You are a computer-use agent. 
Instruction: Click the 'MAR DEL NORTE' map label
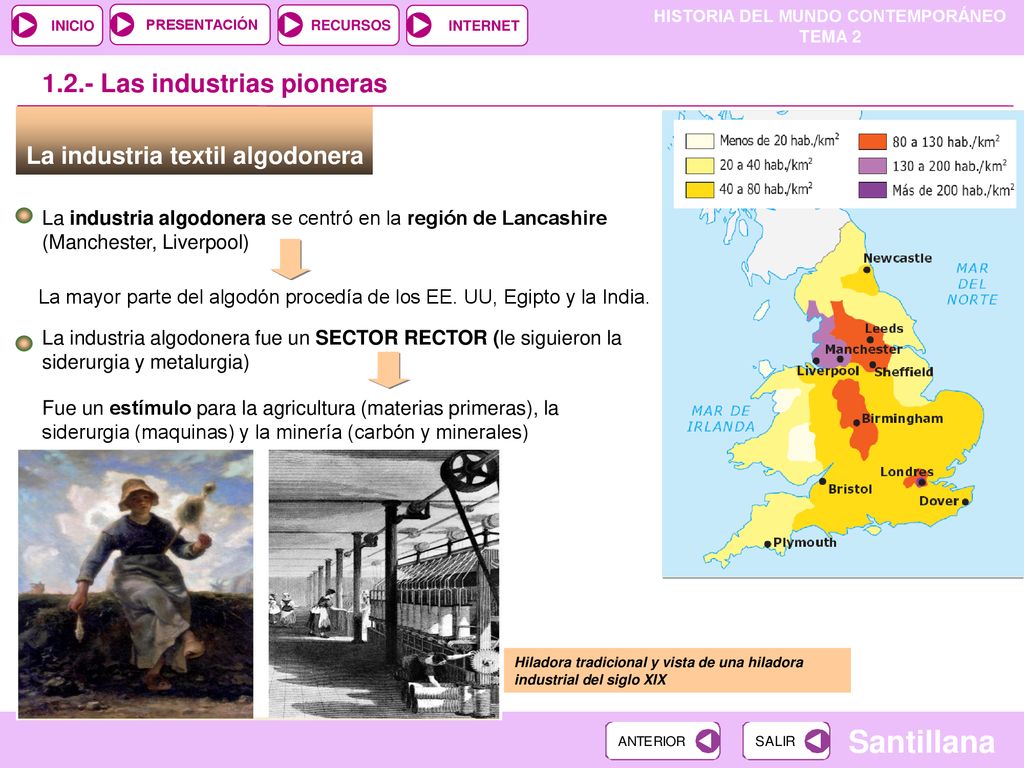pos(972,284)
